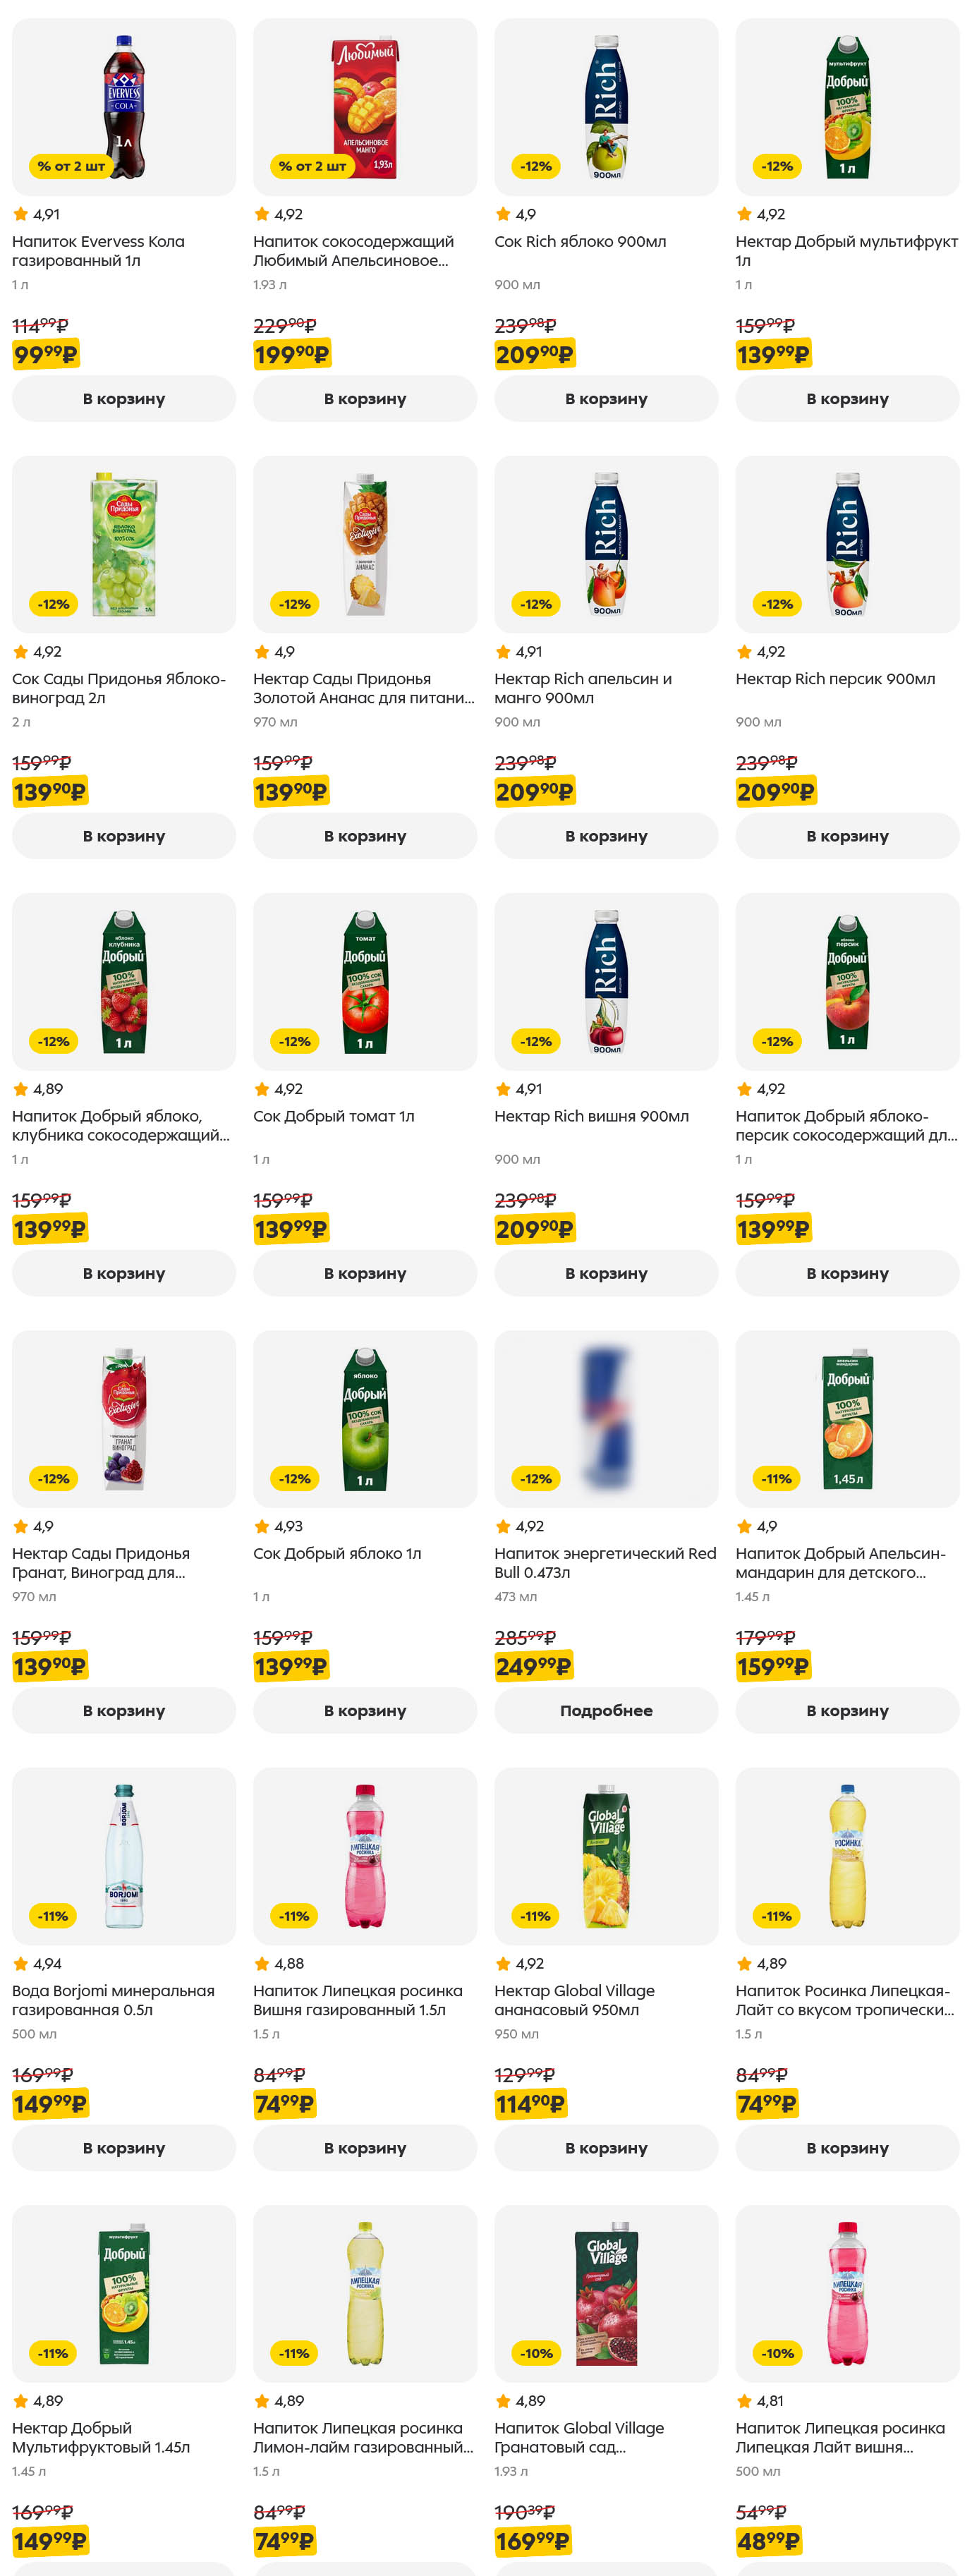
Task: Click the Red Bull 'Подробнее' button
Action: point(606,1710)
